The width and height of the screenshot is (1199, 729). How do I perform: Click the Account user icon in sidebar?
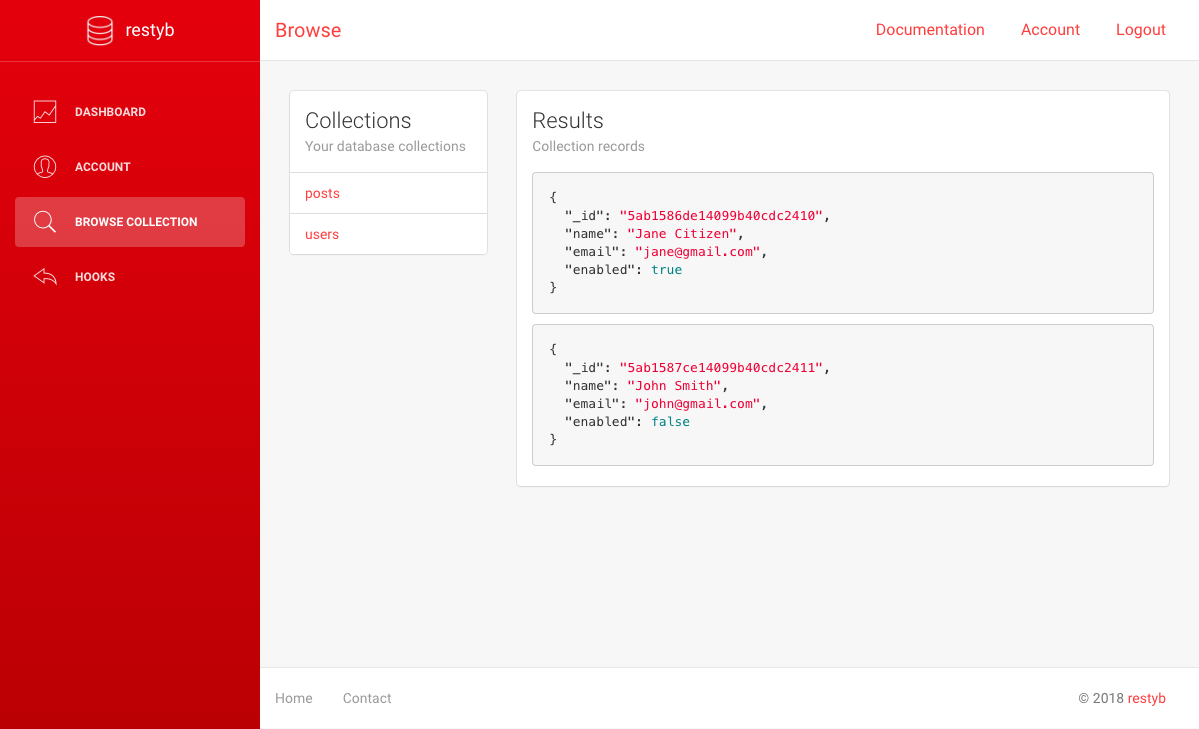click(45, 167)
